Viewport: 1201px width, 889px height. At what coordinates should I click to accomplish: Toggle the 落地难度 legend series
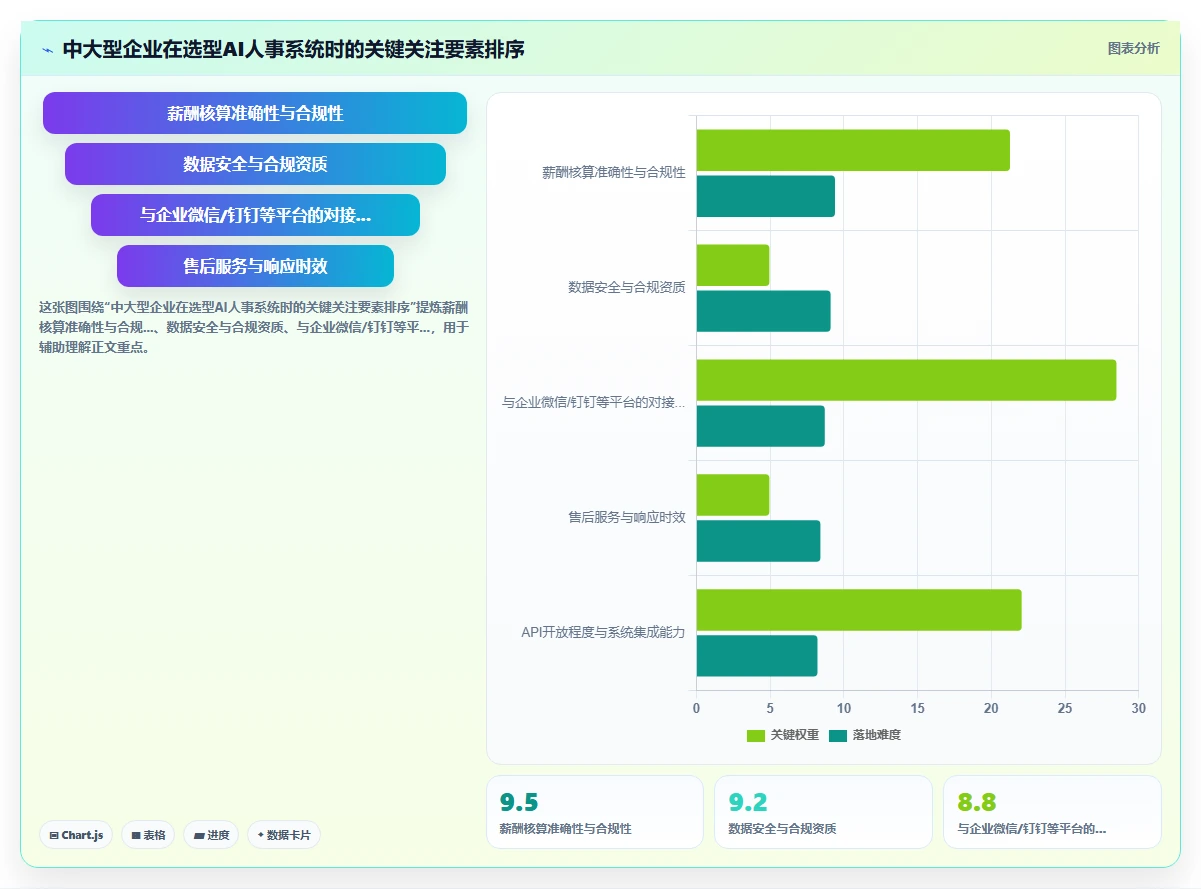(x=865, y=735)
